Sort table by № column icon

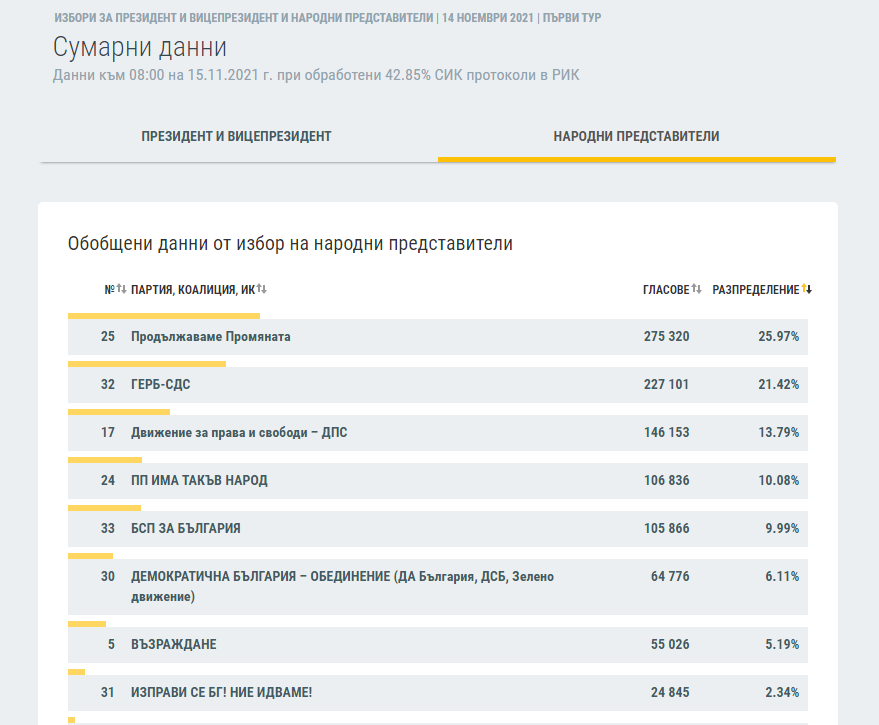121,290
